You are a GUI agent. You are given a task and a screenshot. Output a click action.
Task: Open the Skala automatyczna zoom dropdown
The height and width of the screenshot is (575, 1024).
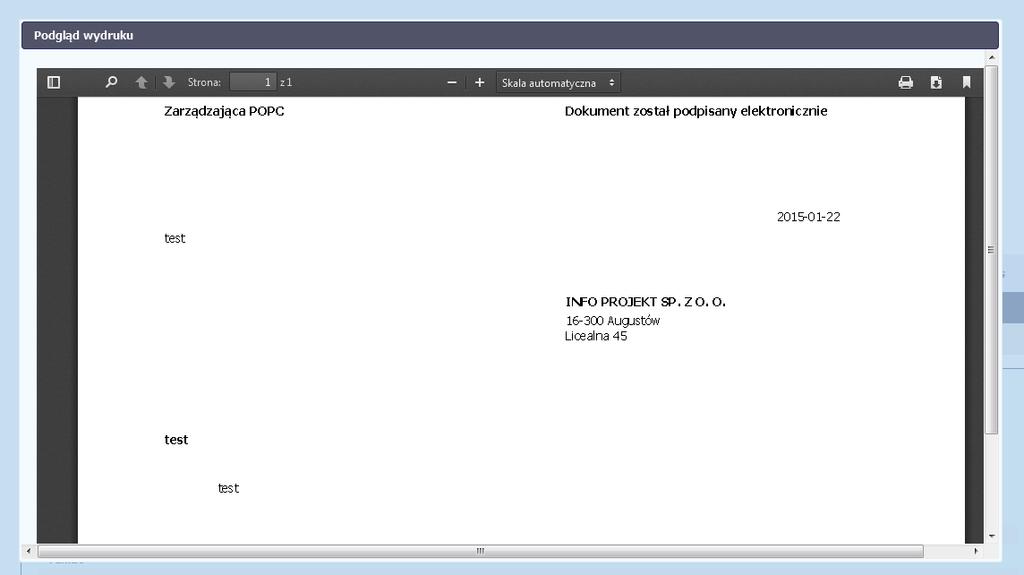[558, 83]
